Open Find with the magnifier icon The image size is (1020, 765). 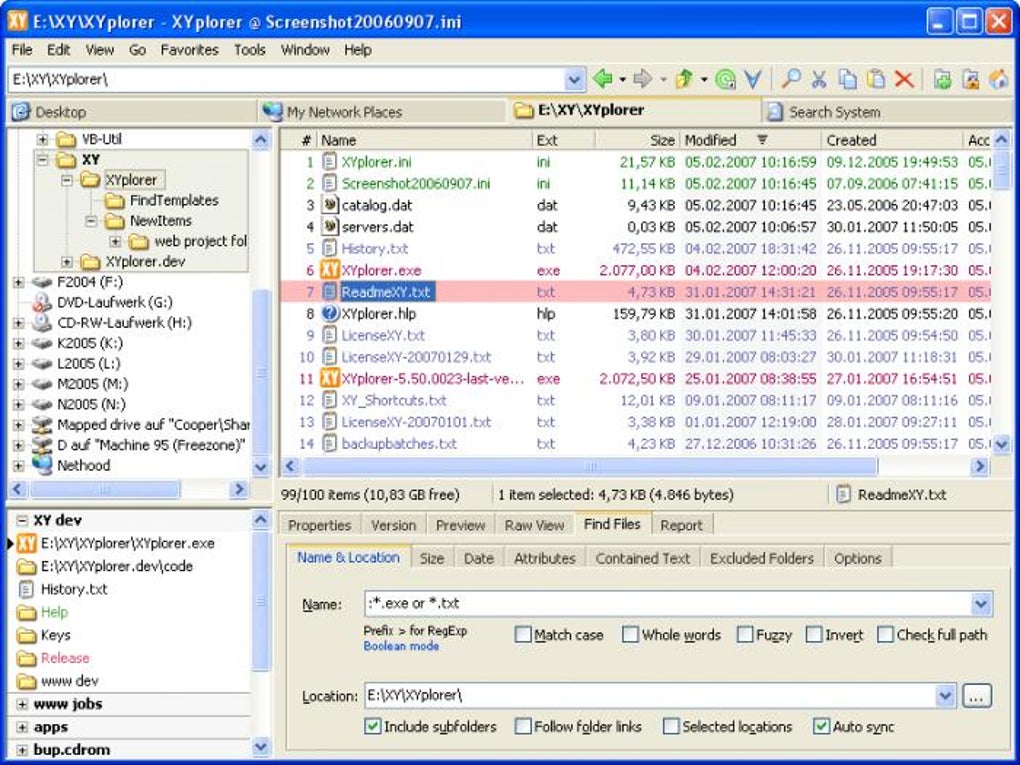tap(790, 79)
